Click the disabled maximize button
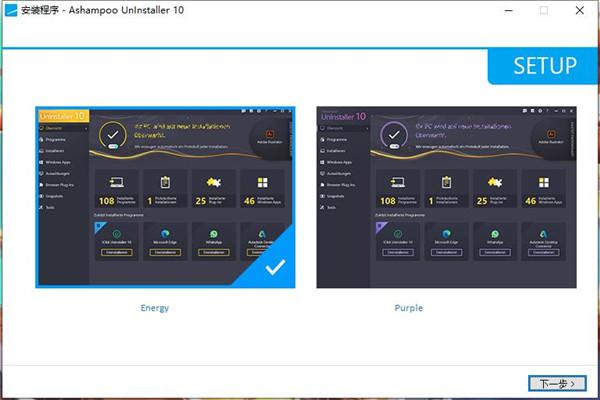600x400 pixels. pos(544,10)
